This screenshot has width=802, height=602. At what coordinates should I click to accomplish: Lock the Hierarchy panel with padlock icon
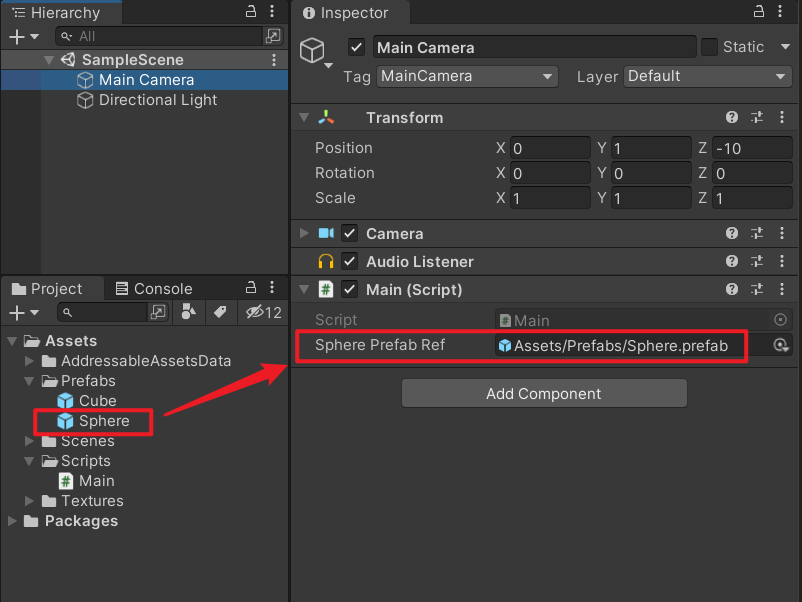click(251, 12)
